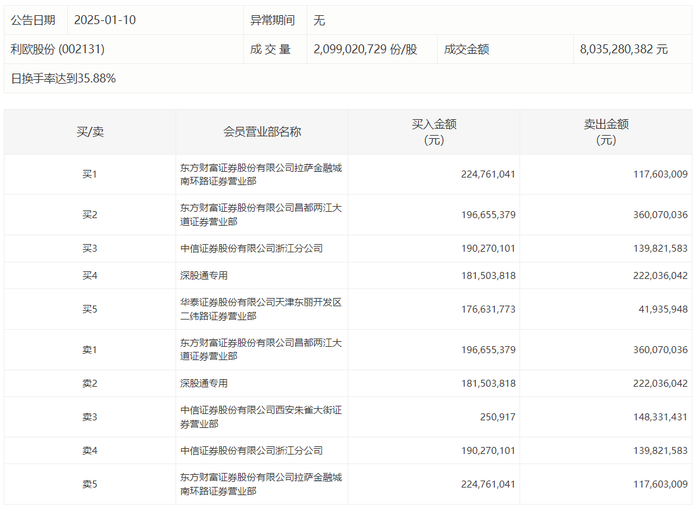This screenshot has width=700, height=511.
Task: Click 中信证券浙江分公司 in the 卖4 row
Action: point(251,451)
